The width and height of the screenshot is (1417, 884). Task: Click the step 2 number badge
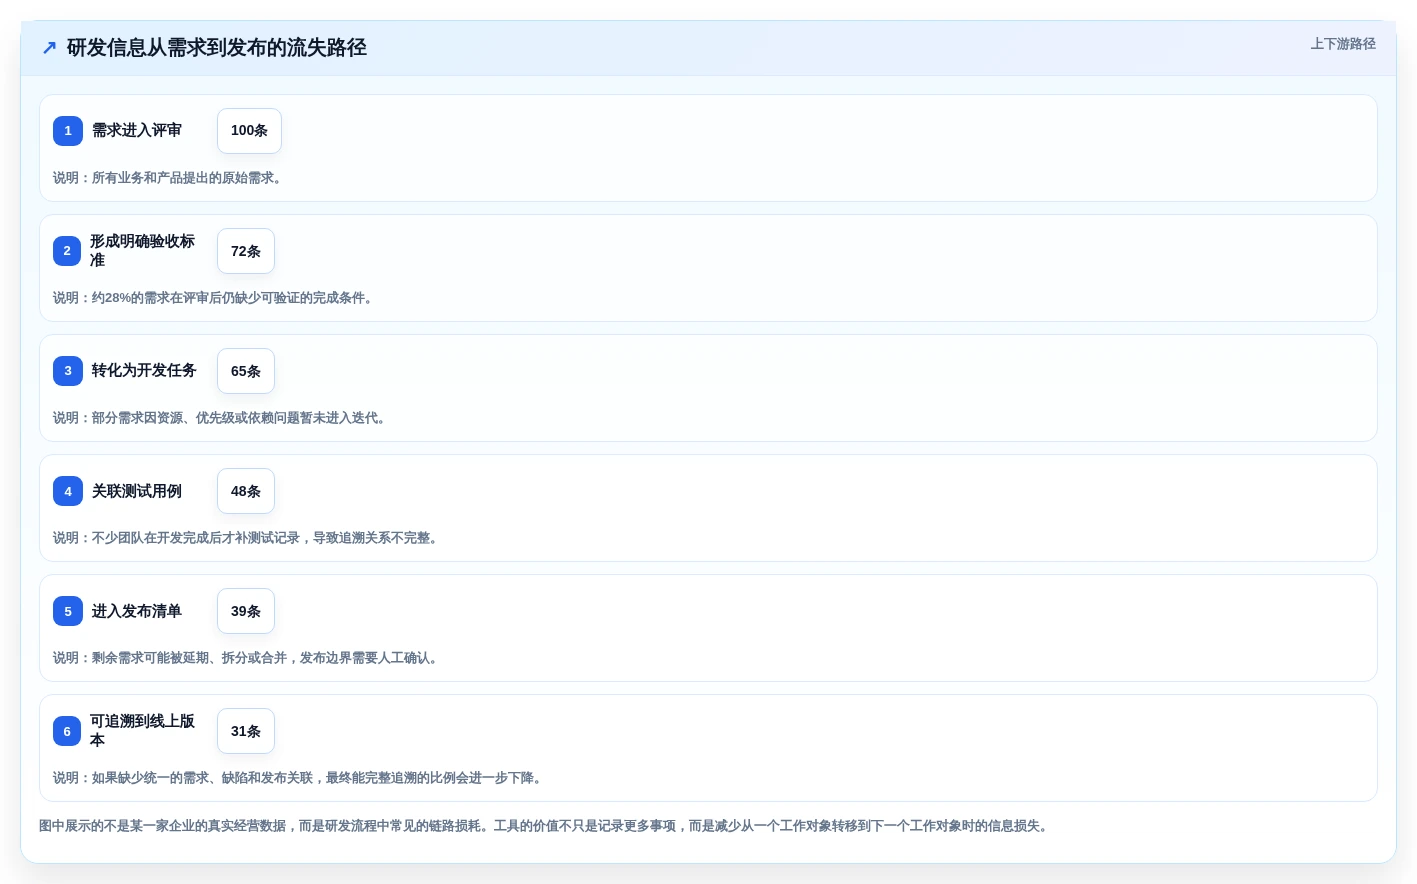point(67,251)
